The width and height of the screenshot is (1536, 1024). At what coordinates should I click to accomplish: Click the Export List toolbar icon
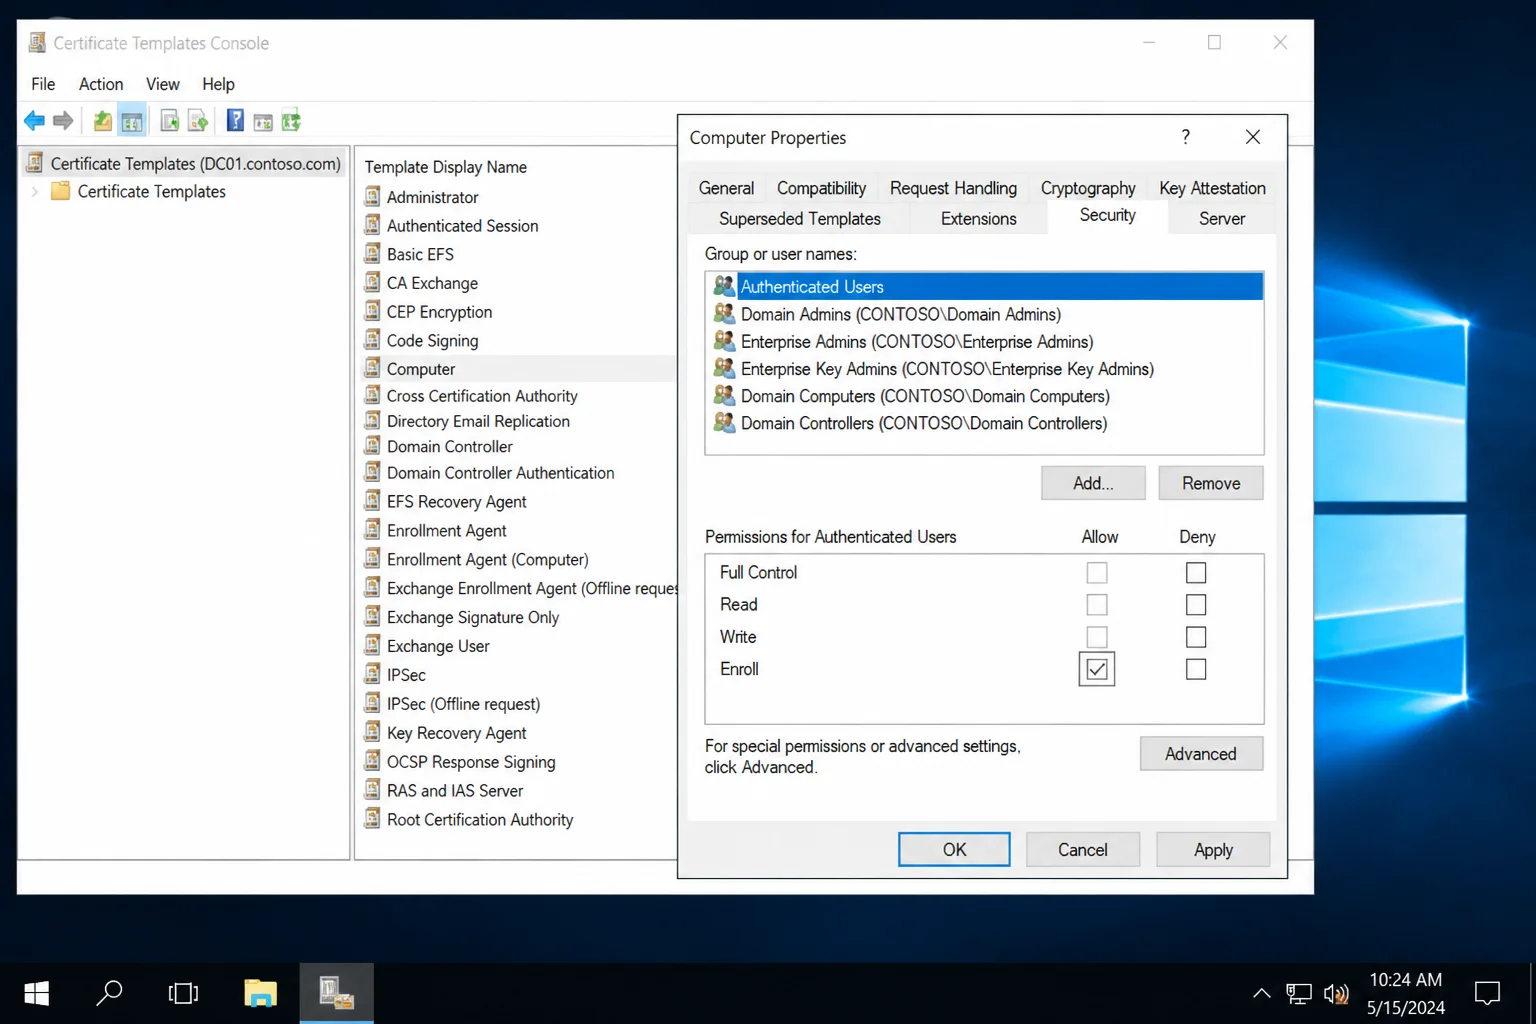coord(198,121)
